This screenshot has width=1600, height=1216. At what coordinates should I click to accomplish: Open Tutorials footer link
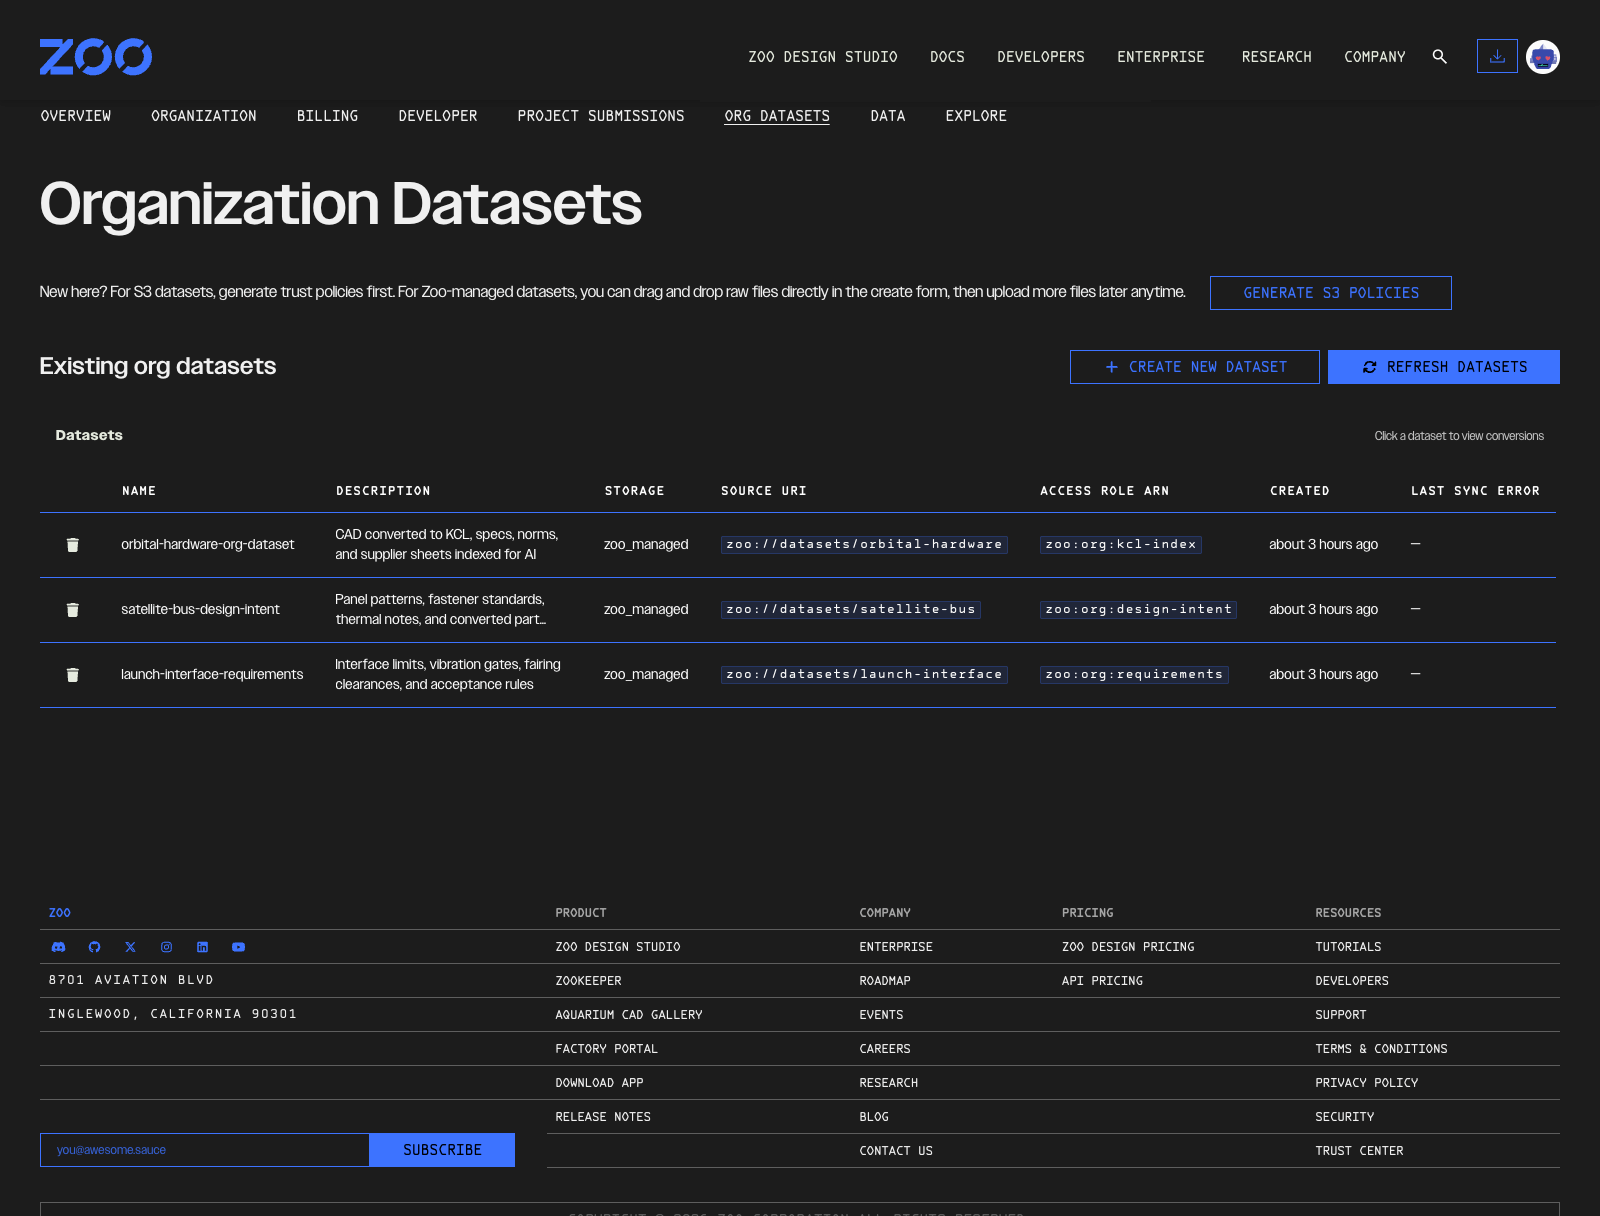click(x=1348, y=947)
